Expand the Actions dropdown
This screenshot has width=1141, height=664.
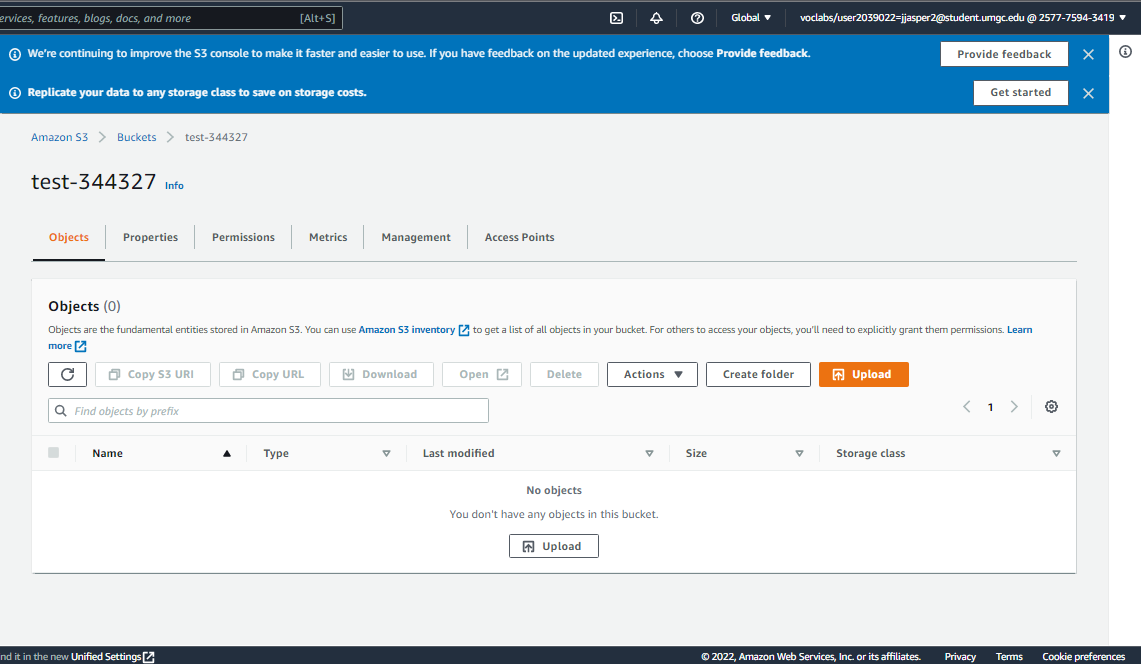pyautogui.click(x=652, y=374)
